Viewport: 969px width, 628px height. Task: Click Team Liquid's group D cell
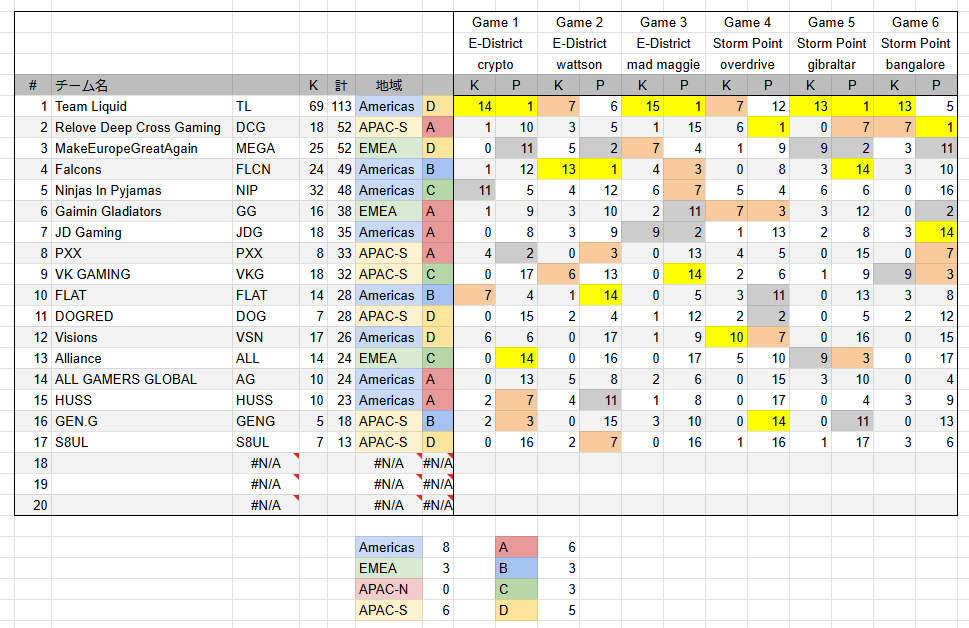438,106
